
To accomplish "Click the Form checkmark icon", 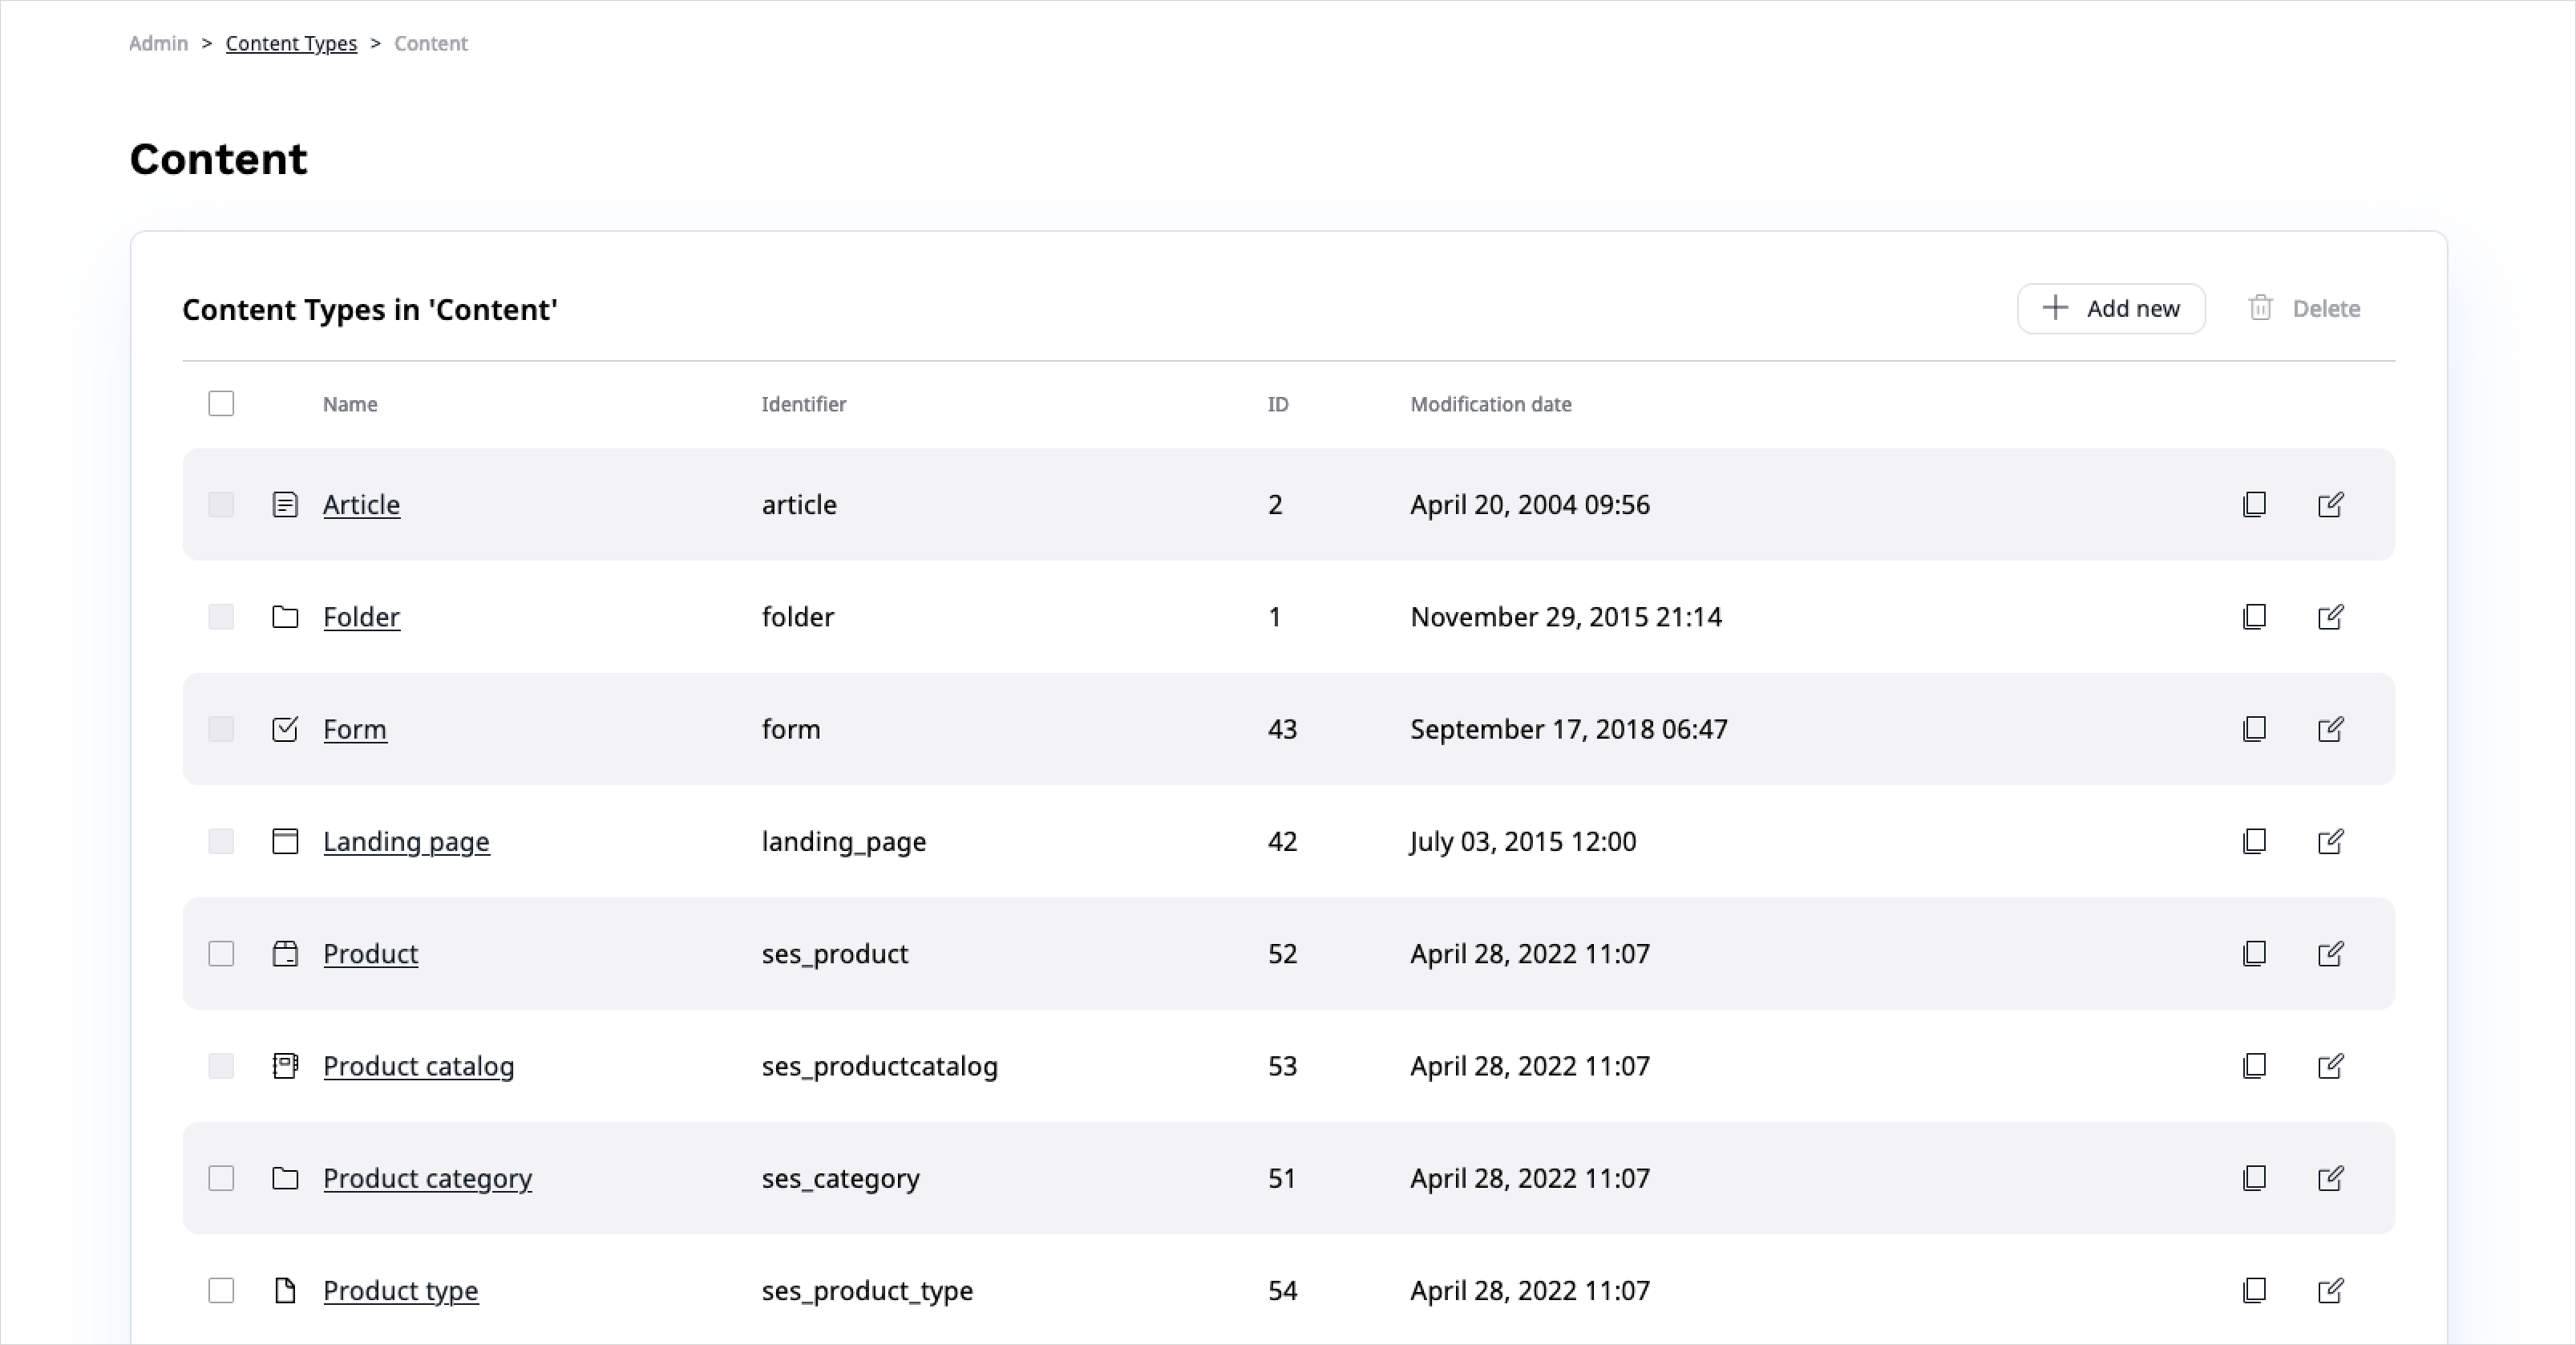I will [285, 729].
